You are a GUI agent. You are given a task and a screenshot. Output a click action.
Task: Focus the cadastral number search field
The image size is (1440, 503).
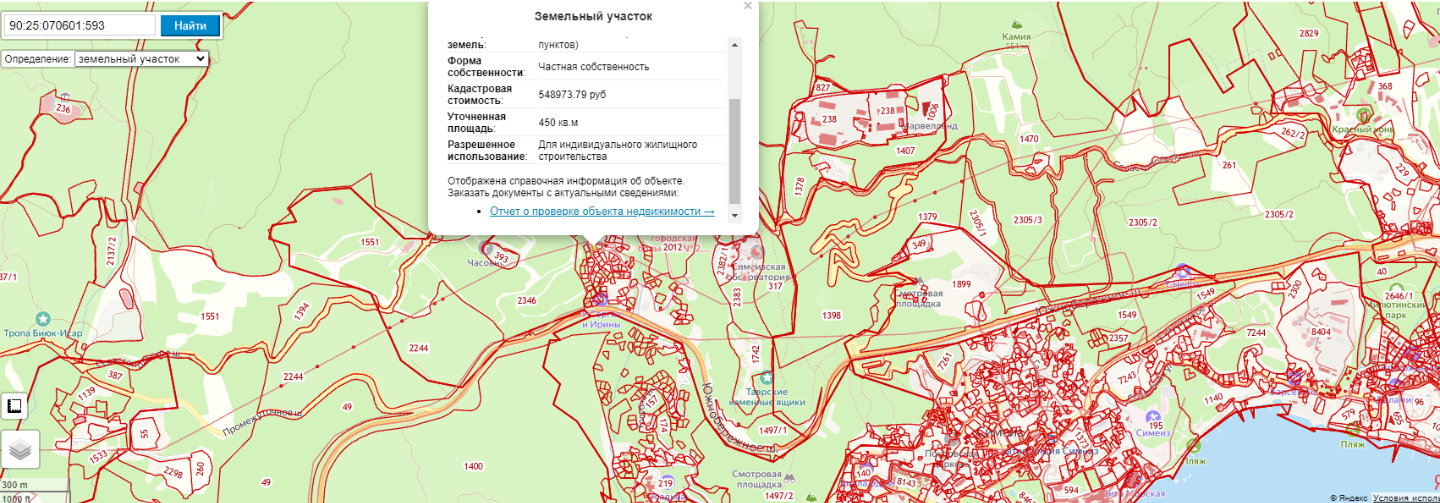[80, 25]
